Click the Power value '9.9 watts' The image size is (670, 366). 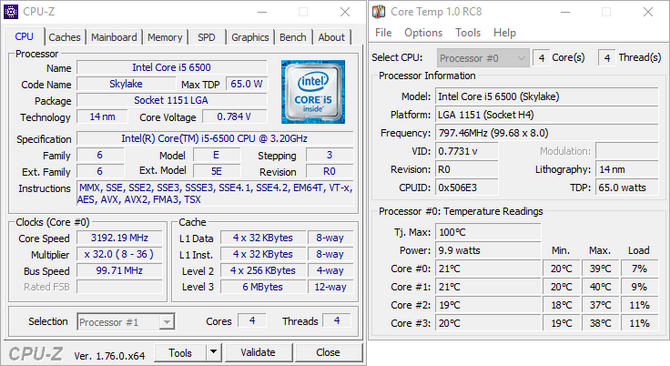(488, 250)
